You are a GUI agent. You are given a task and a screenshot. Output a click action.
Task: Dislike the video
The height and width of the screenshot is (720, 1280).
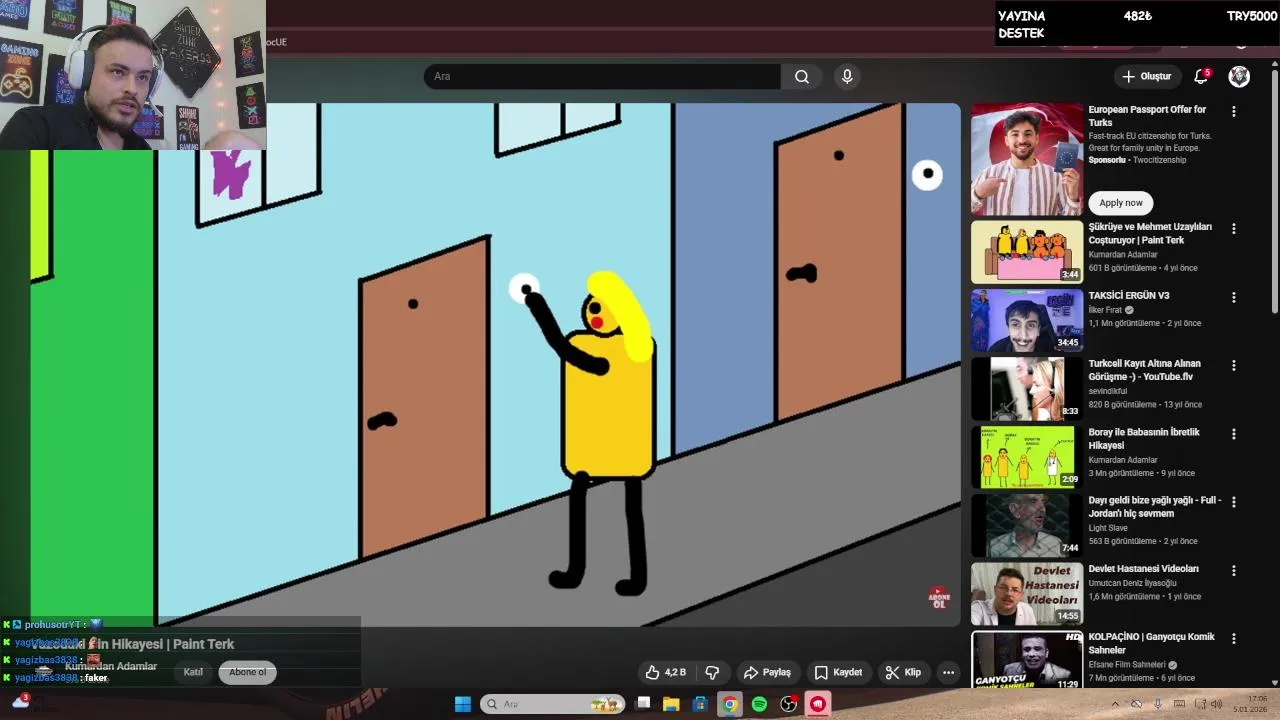tap(713, 672)
